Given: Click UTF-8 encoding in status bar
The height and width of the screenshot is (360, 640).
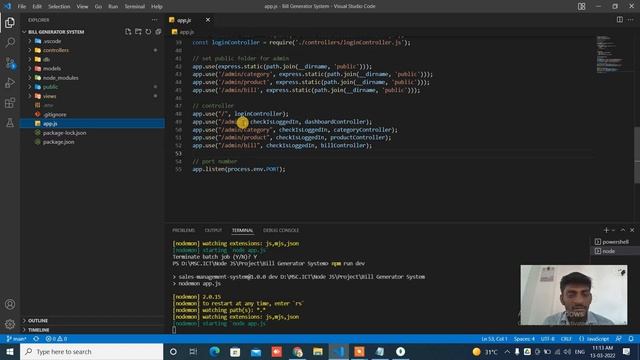Looking at the screenshot, I should click(547, 339).
